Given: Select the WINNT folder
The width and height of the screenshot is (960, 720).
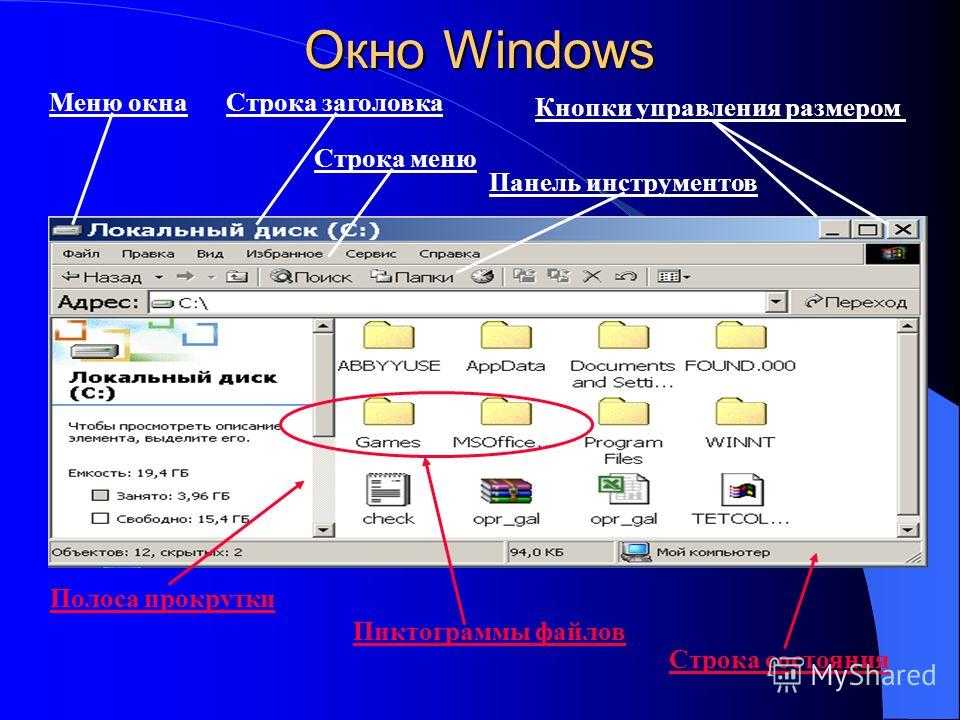Looking at the screenshot, I should click(x=740, y=412).
